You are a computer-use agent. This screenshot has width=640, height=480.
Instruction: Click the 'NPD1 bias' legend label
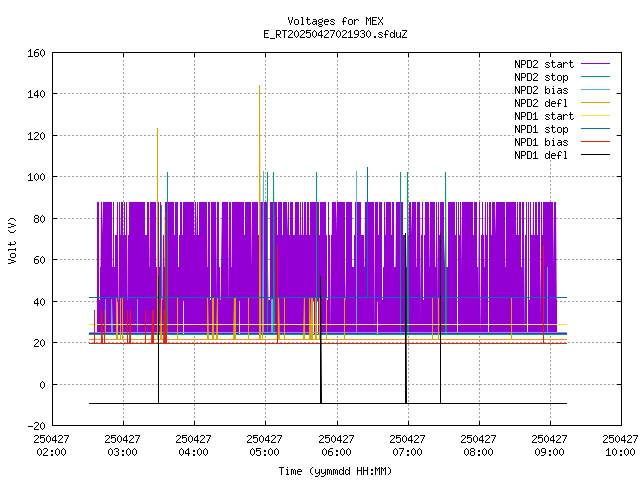541,142
